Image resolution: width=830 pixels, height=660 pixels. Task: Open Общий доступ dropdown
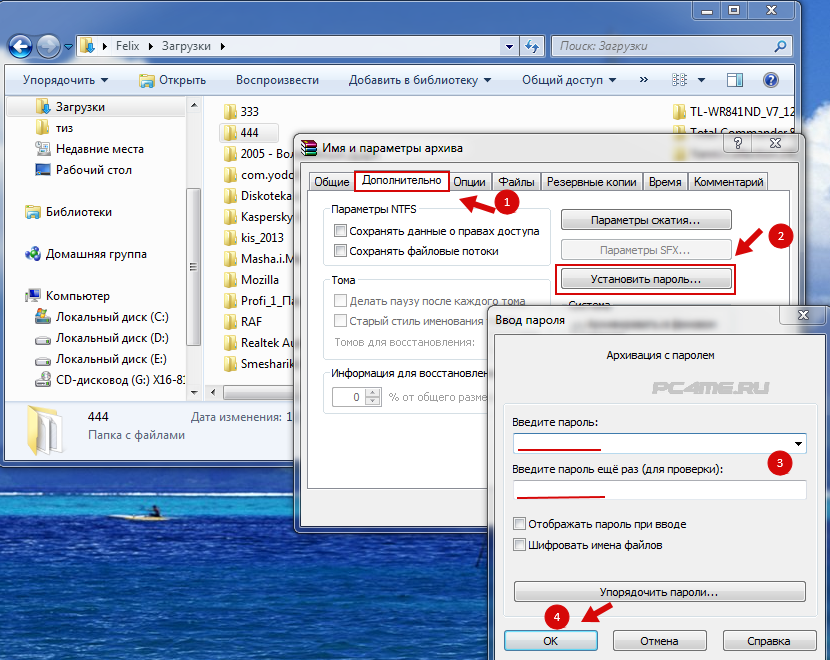(569, 80)
